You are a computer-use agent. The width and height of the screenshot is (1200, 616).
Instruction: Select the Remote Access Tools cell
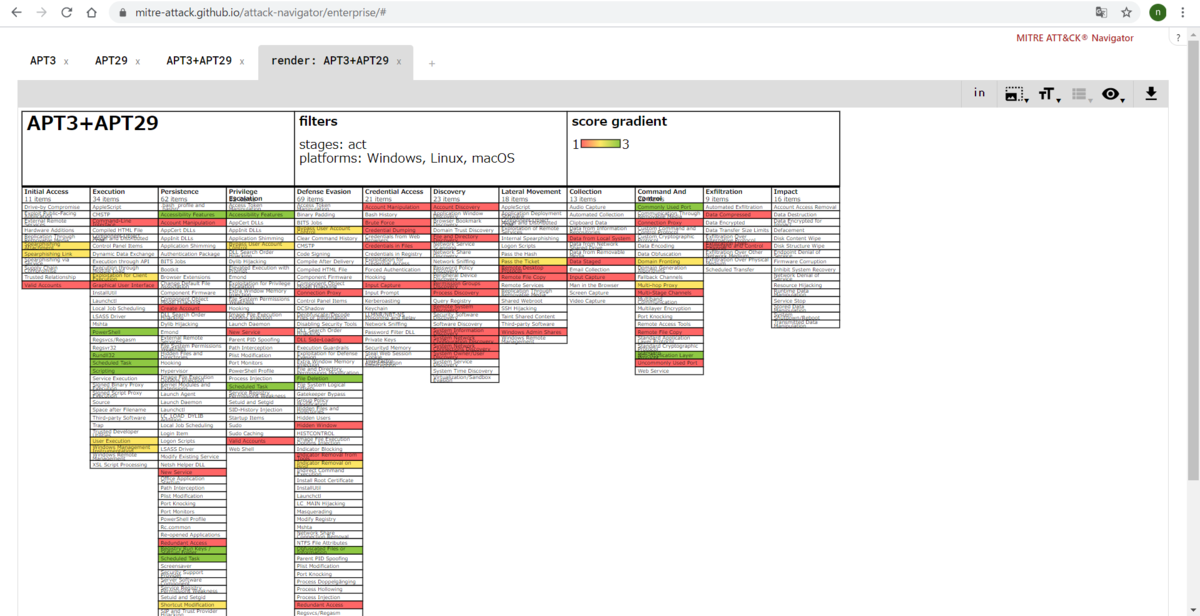669,324
